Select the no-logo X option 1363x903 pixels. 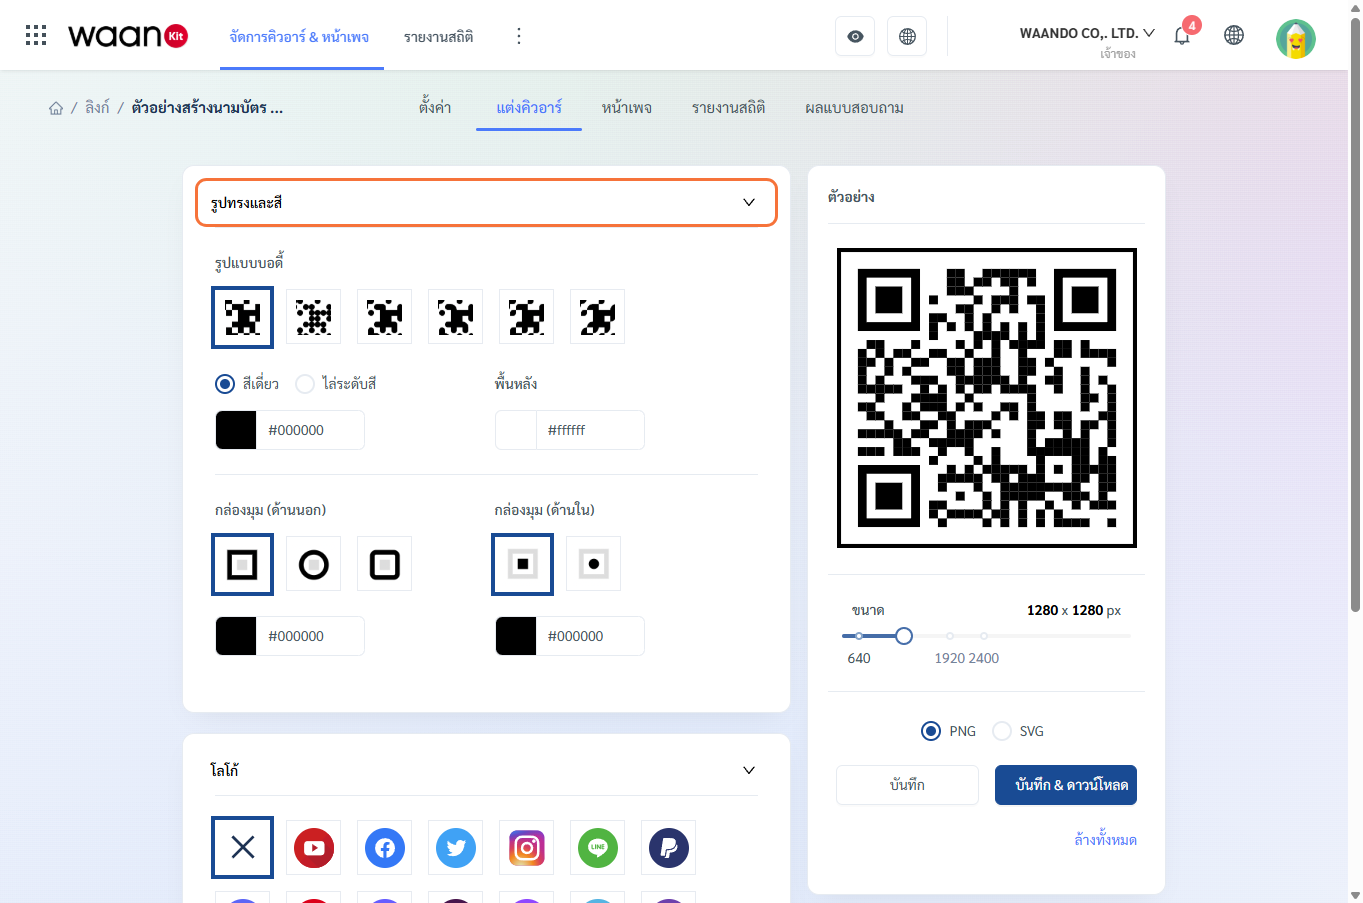243,848
